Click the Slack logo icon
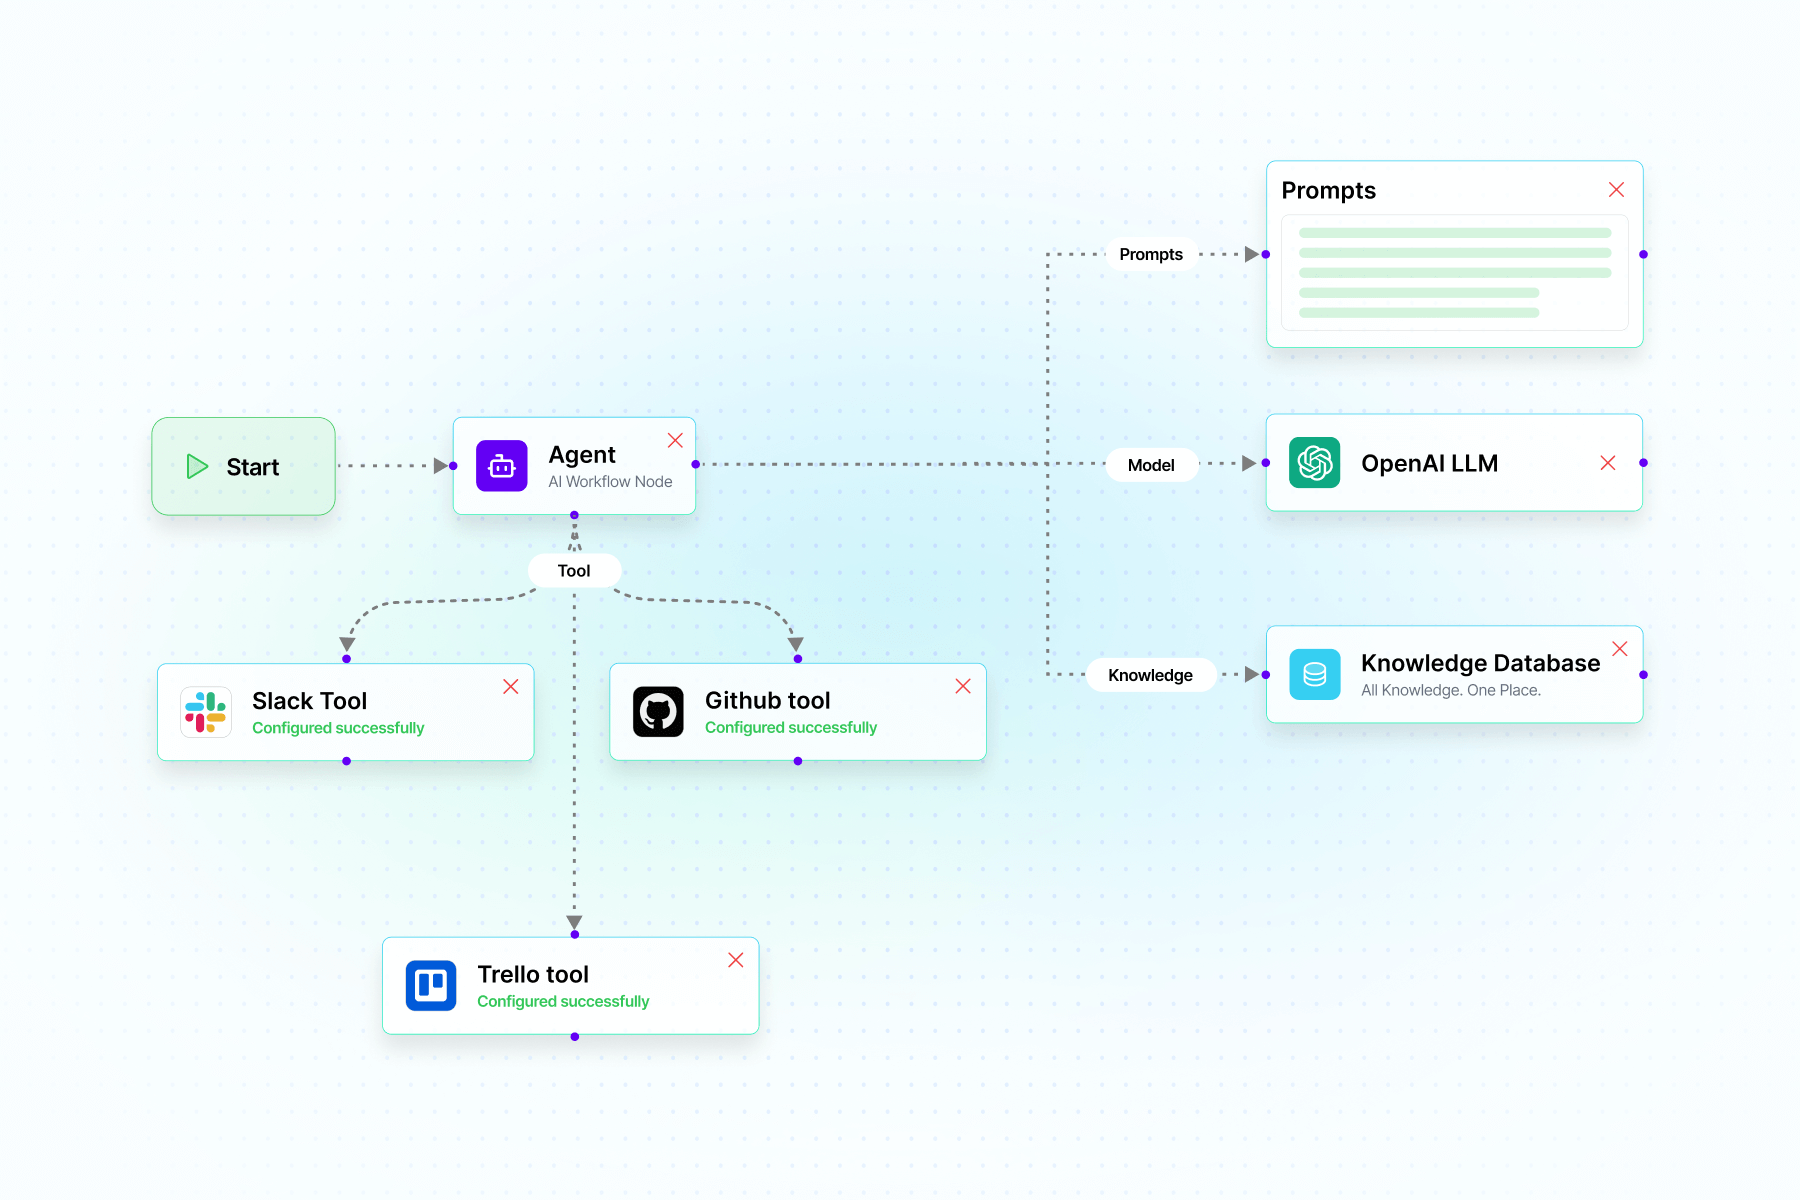 coord(206,712)
